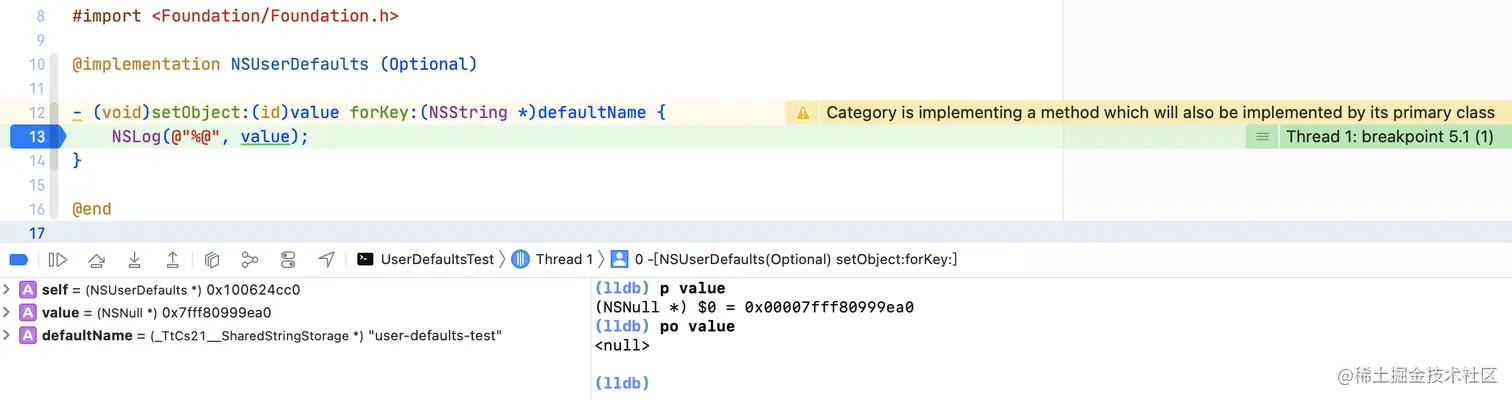Click the purple A icon beside value
Image resolution: width=1512 pixels, height=400 pixels.
tap(28, 313)
